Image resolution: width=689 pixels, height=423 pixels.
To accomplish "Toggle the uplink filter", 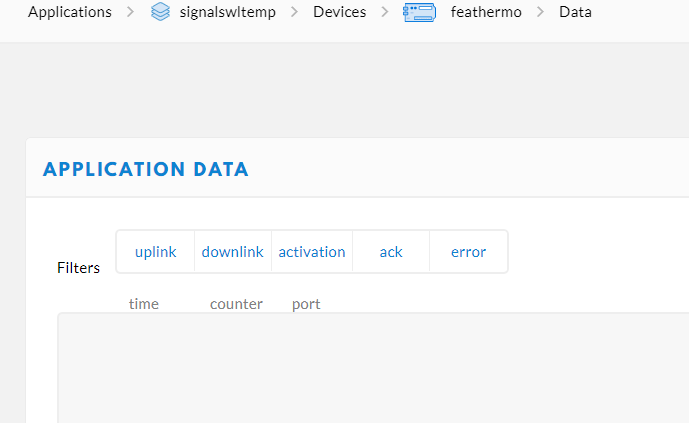I will pyautogui.click(x=155, y=252).
